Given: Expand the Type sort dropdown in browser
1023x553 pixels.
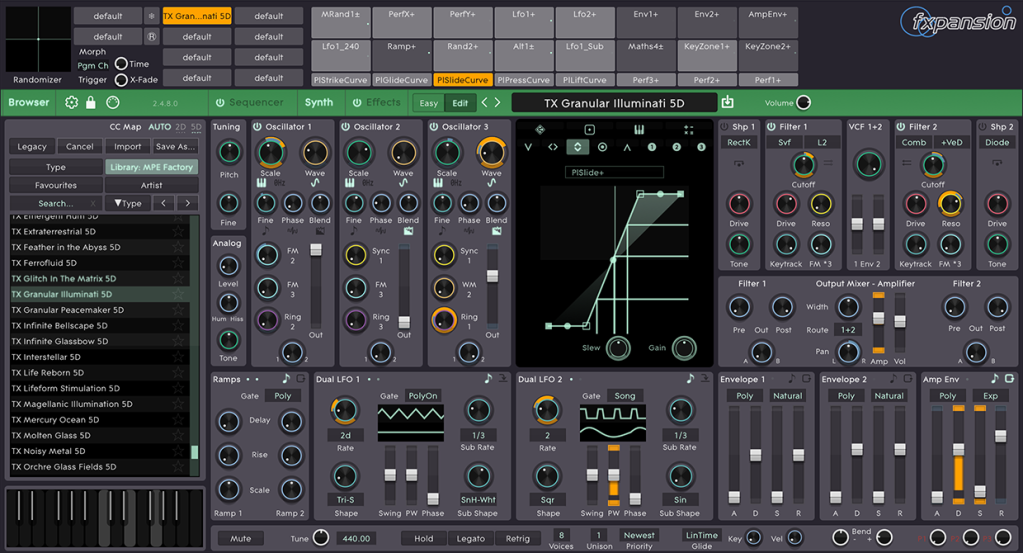Looking at the screenshot, I should (127, 203).
